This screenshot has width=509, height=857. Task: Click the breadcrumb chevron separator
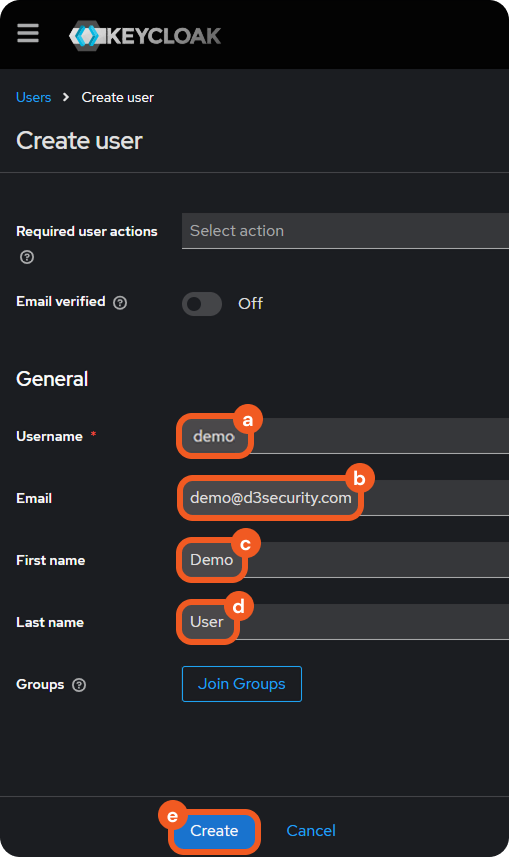click(66, 97)
